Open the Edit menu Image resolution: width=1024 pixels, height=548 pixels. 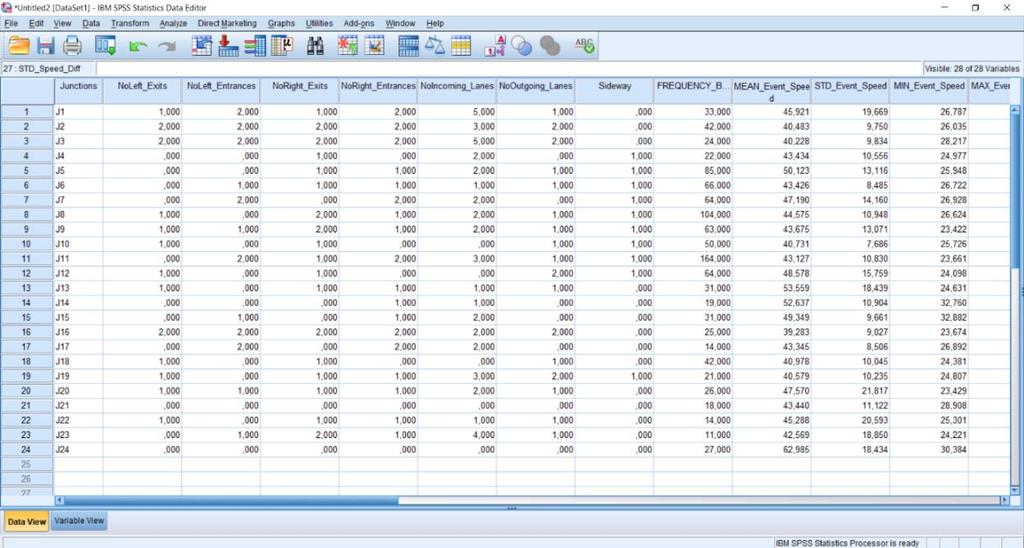pyautogui.click(x=36, y=24)
